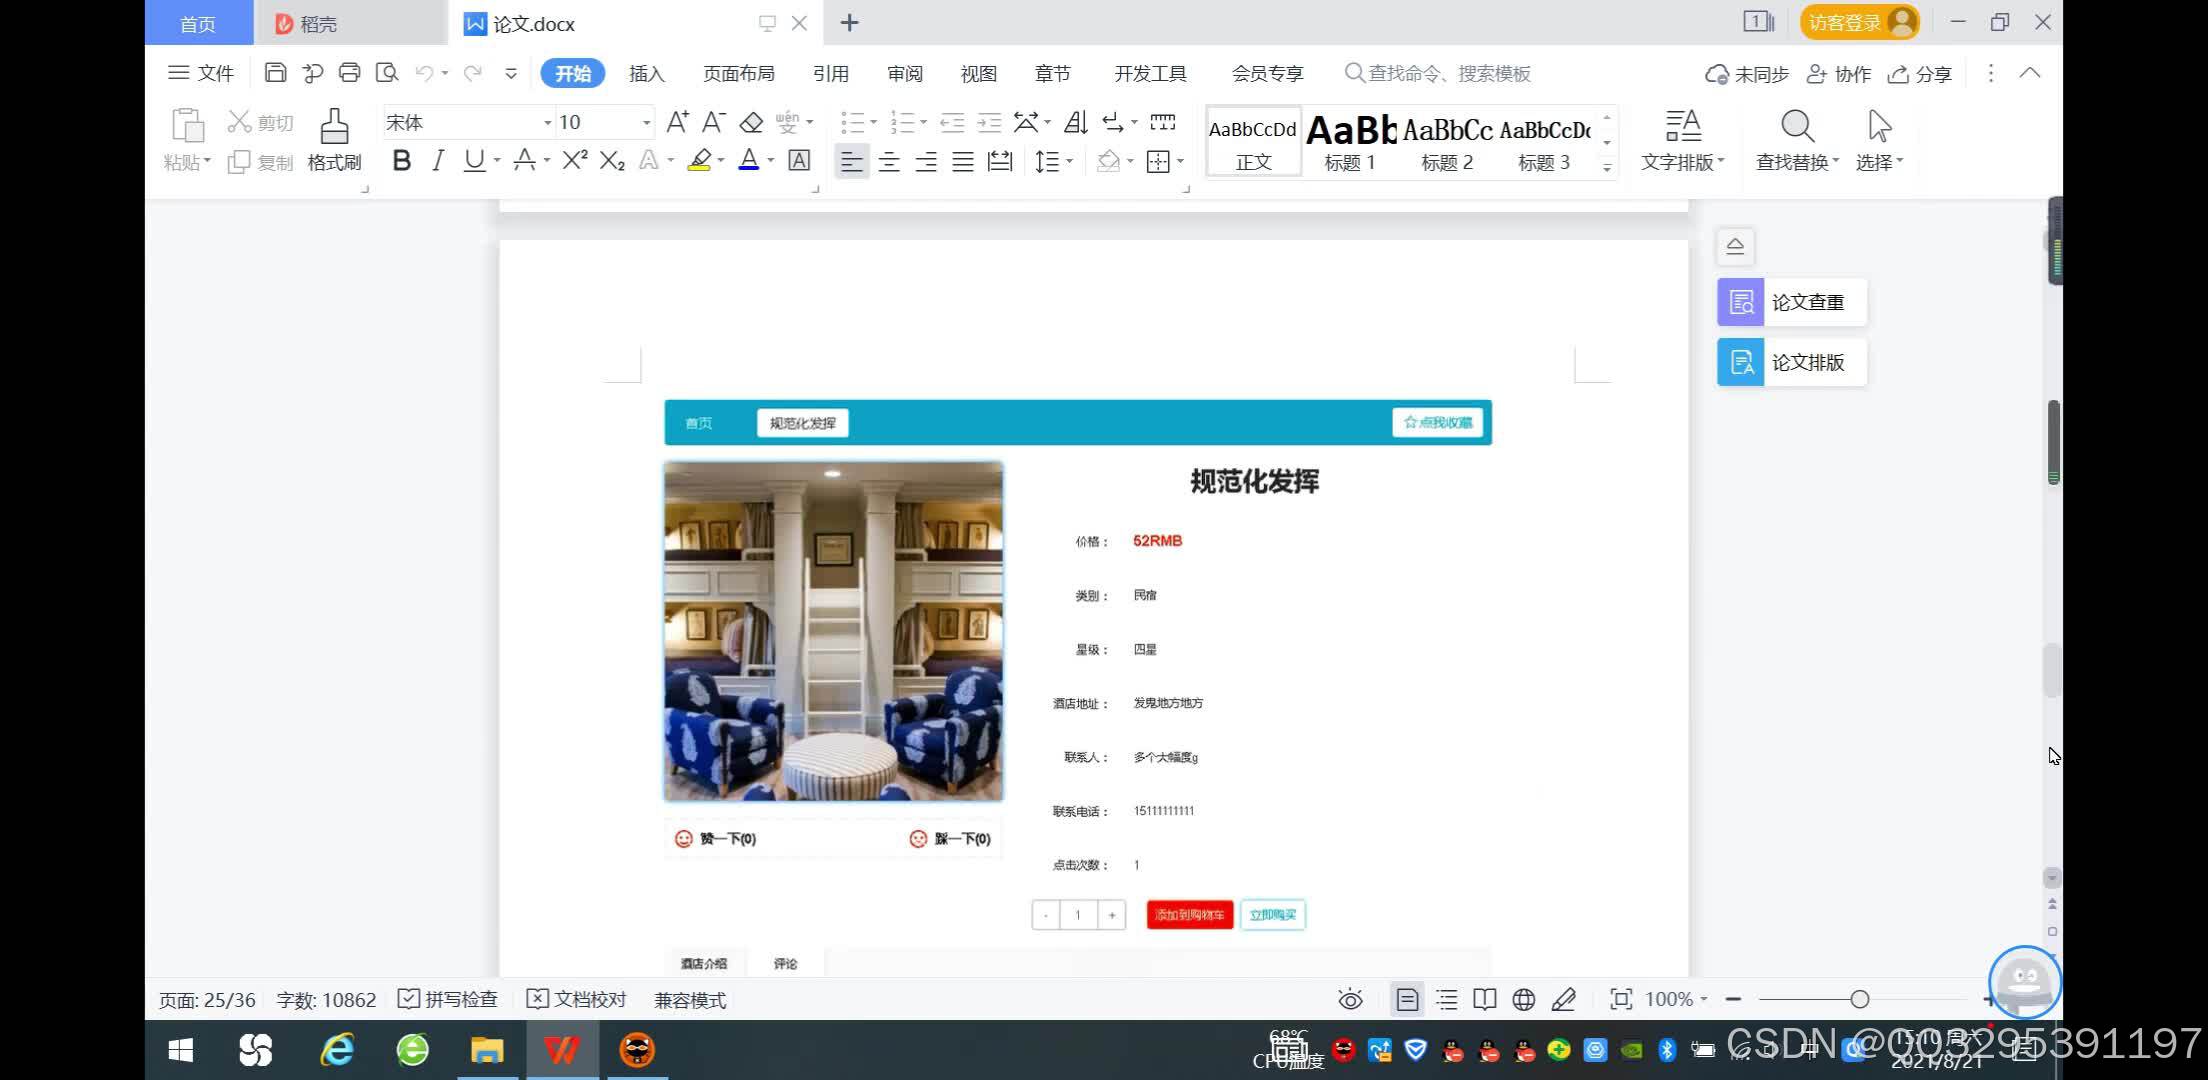Click 立即购买 button on product page
Image resolution: width=2208 pixels, height=1080 pixels.
(1269, 914)
